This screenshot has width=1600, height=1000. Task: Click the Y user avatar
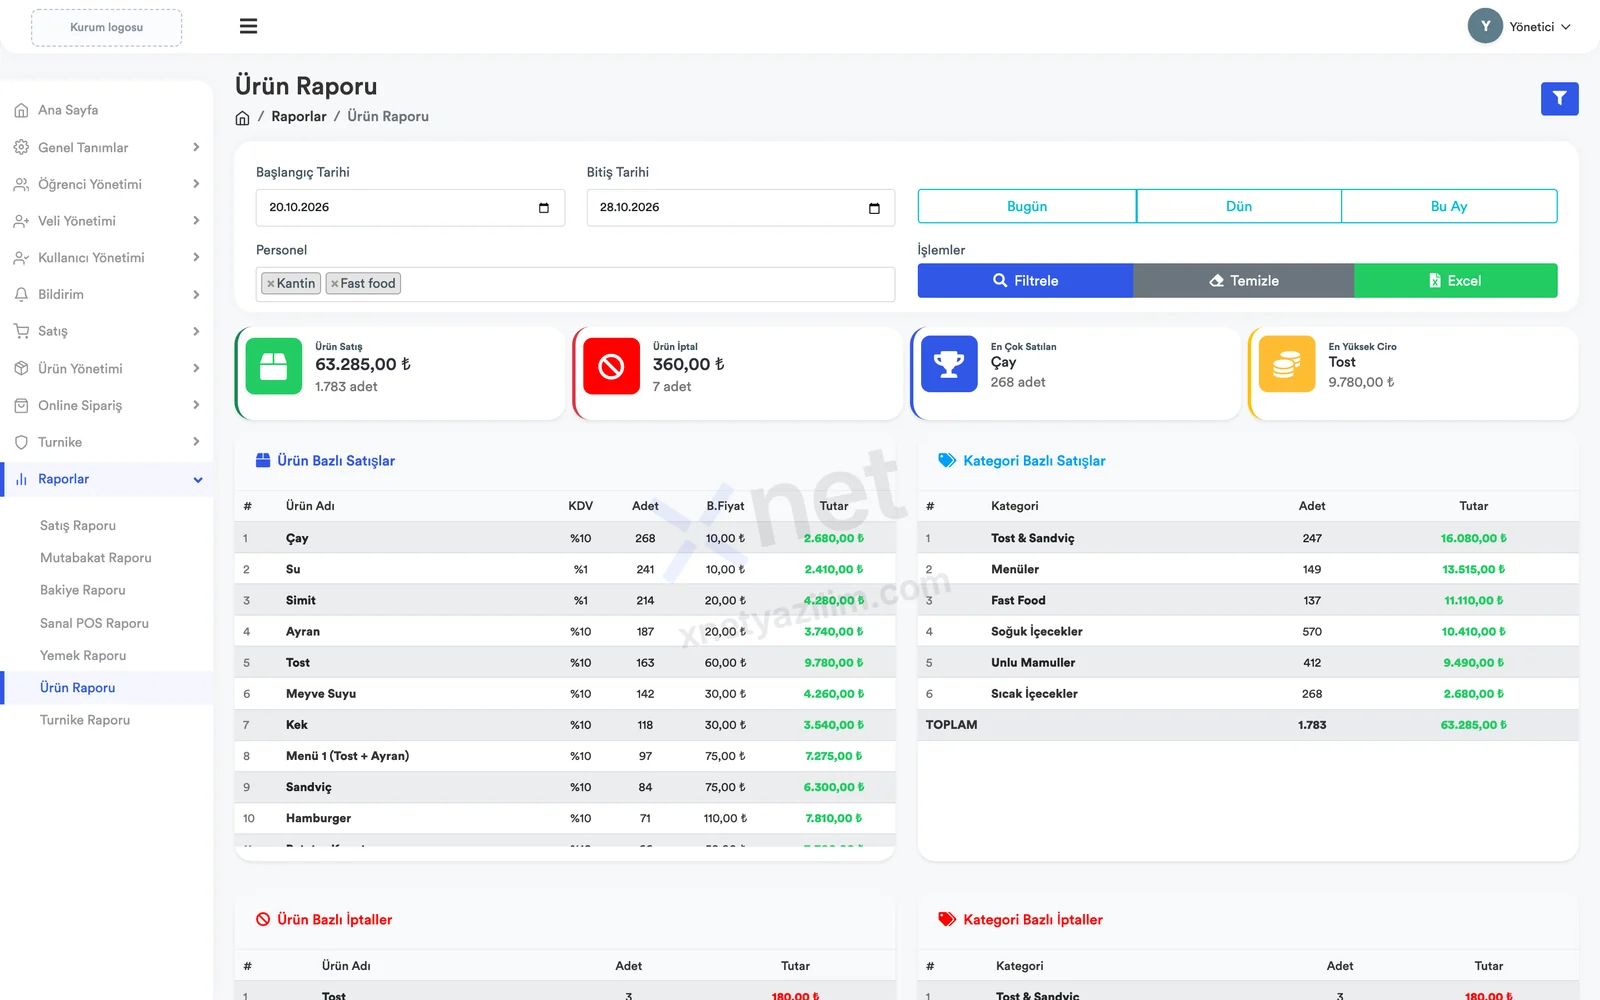click(x=1485, y=27)
